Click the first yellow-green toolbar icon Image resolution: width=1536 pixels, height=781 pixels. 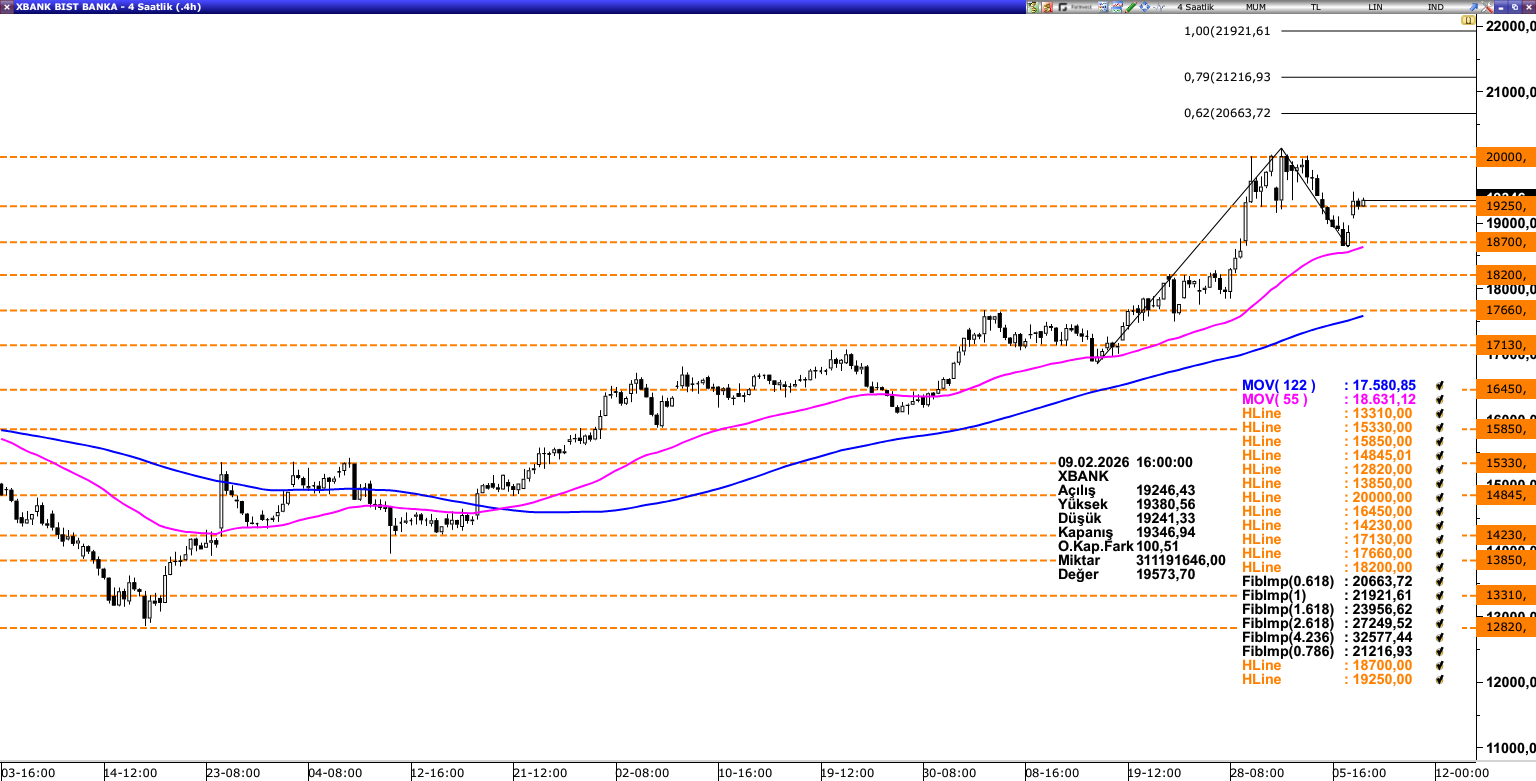click(x=1033, y=7)
